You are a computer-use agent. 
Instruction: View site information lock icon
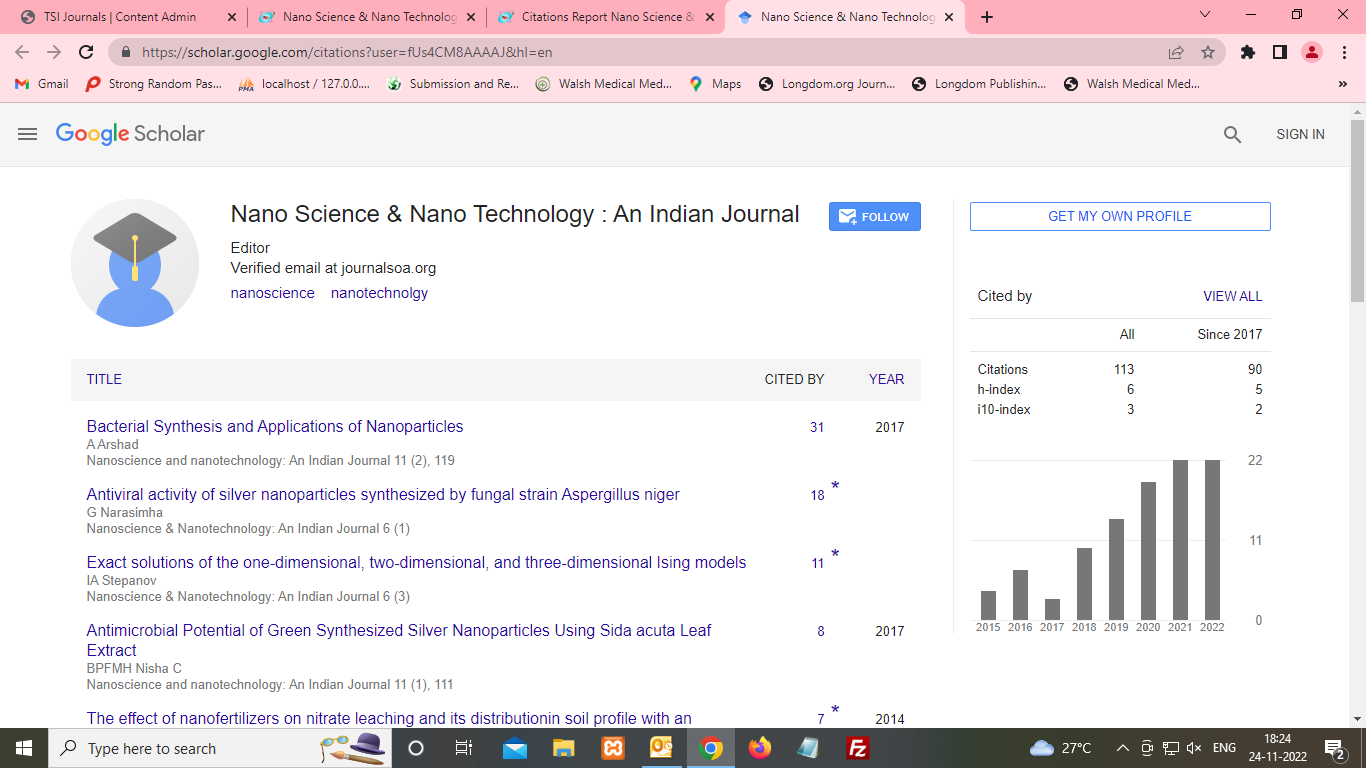click(126, 52)
